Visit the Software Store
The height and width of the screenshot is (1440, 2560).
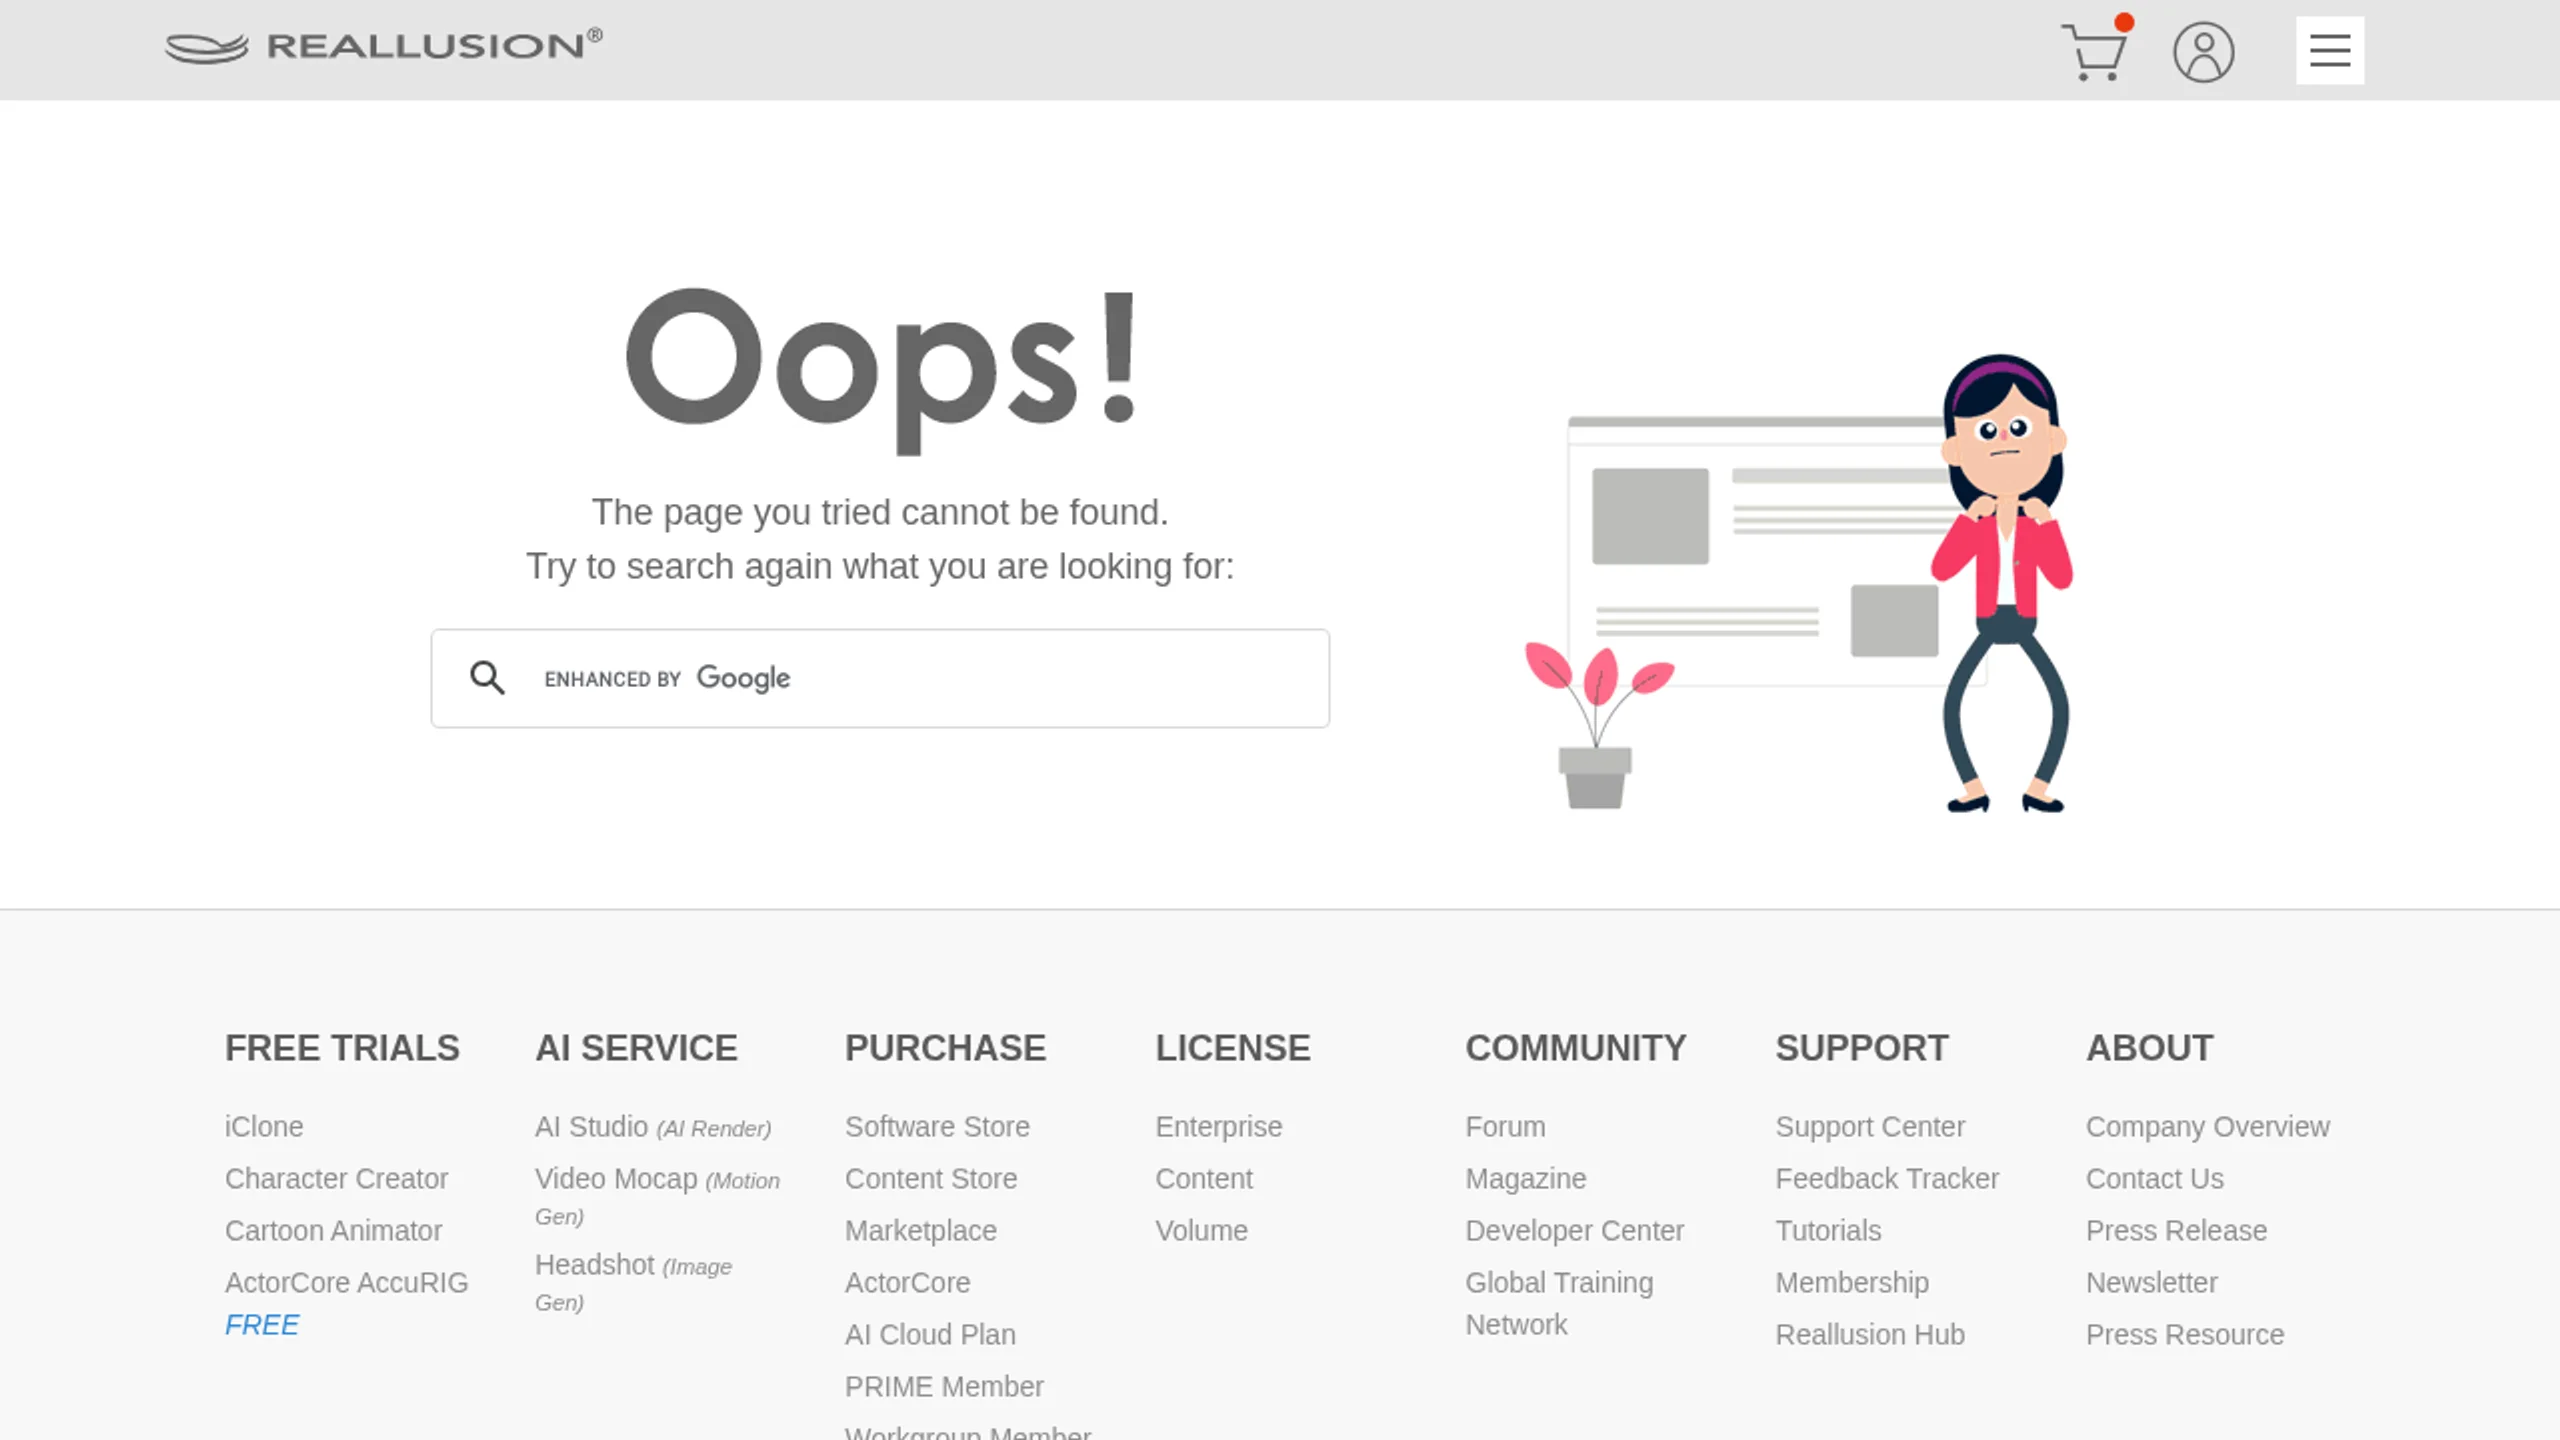click(x=937, y=1126)
